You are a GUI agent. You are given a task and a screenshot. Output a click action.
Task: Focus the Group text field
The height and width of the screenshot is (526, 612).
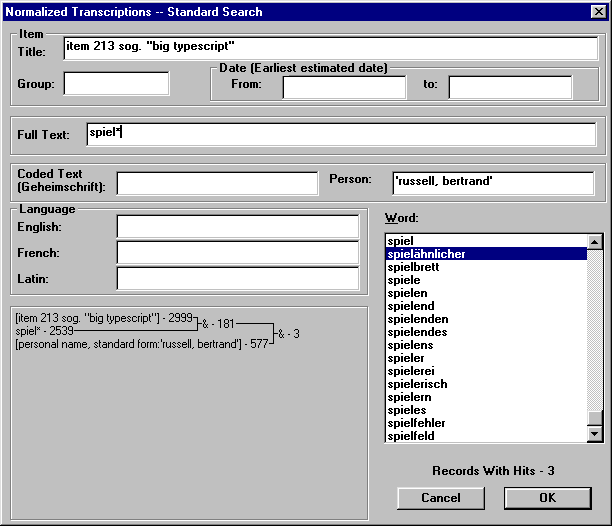(x=103, y=85)
